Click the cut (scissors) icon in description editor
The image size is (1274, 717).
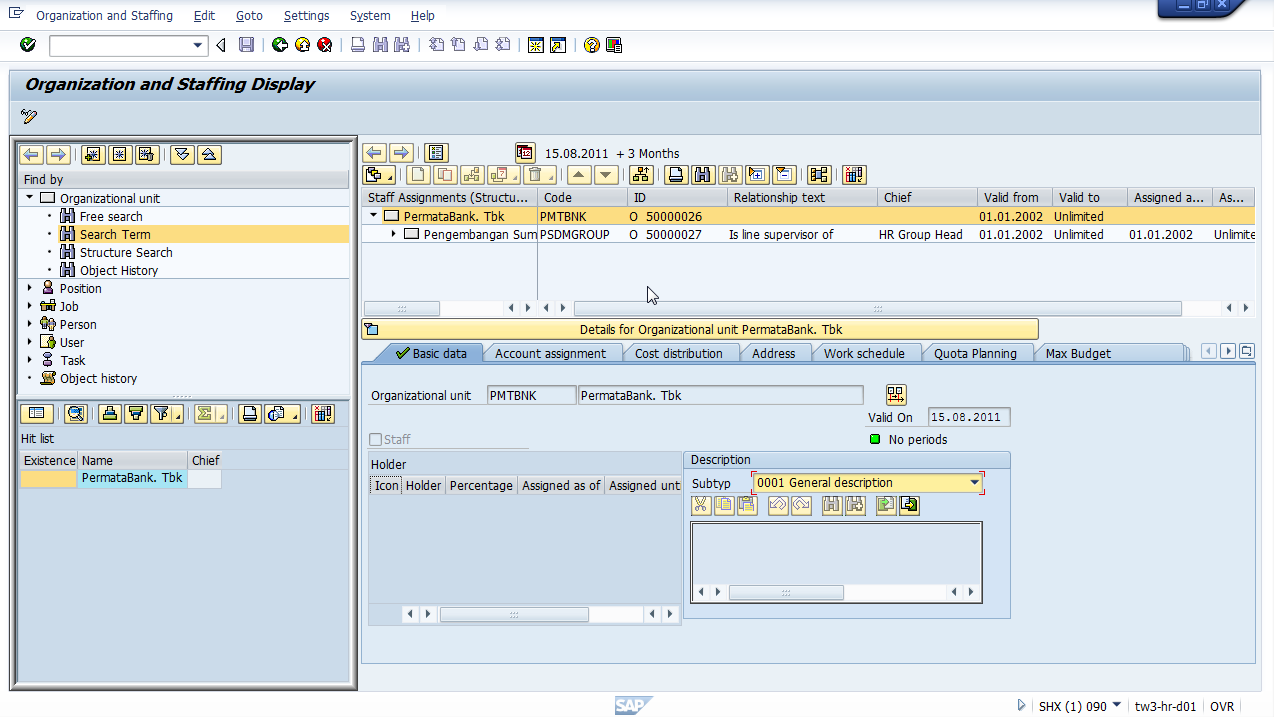click(700, 505)
